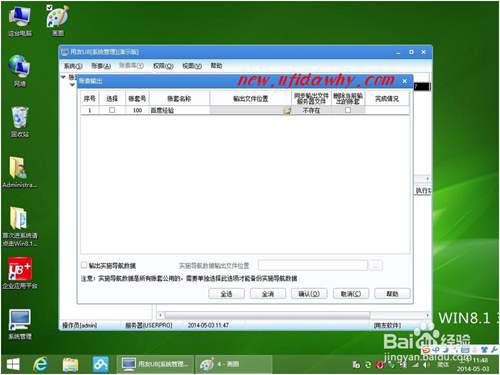Click the 账套号 cell showing 100

click(137, 110)
